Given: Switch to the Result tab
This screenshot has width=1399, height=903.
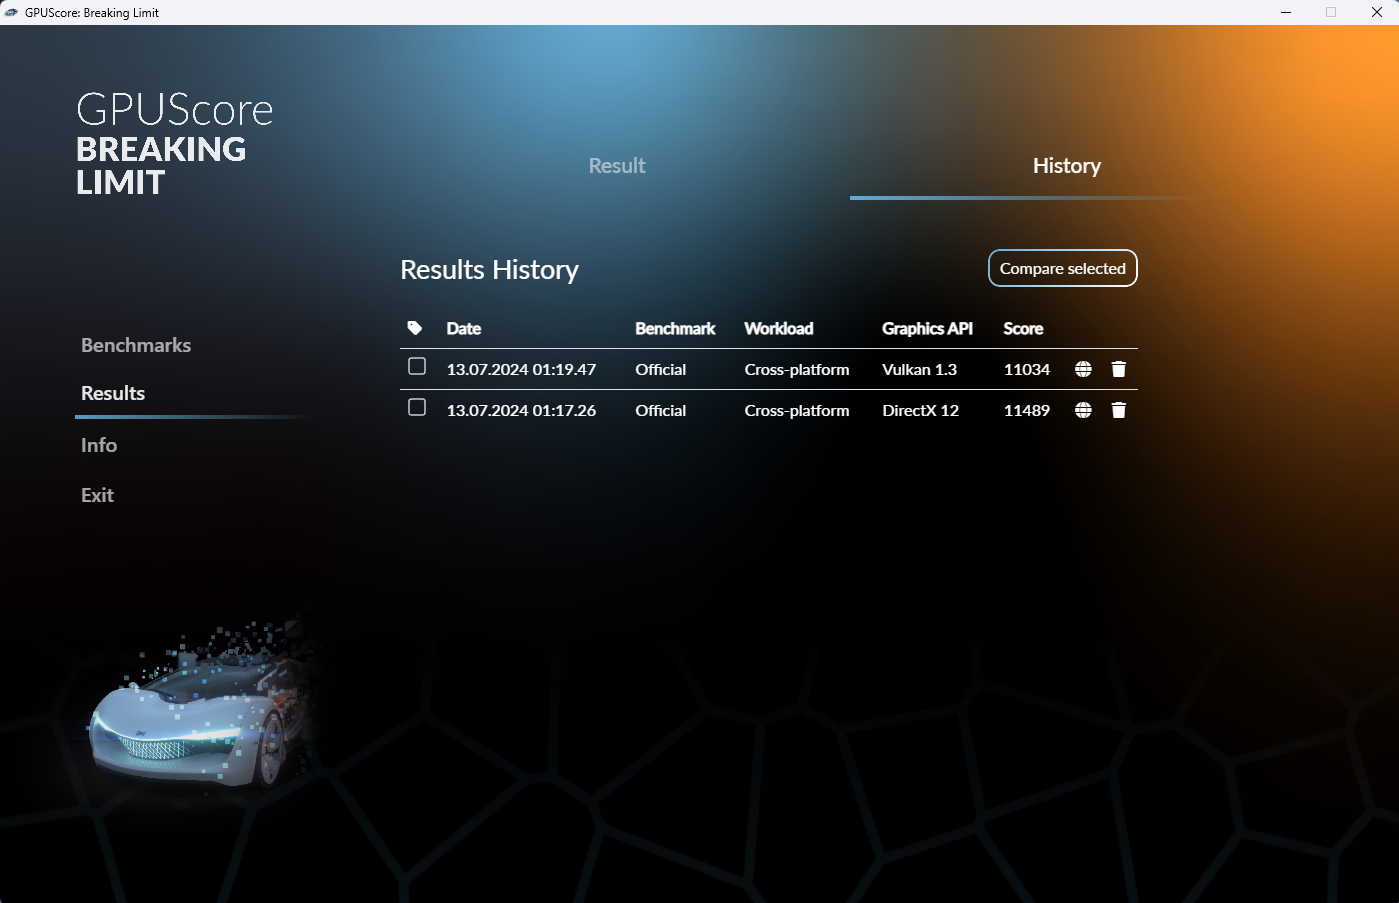Looking at the screenshot, I should point(617,166).
